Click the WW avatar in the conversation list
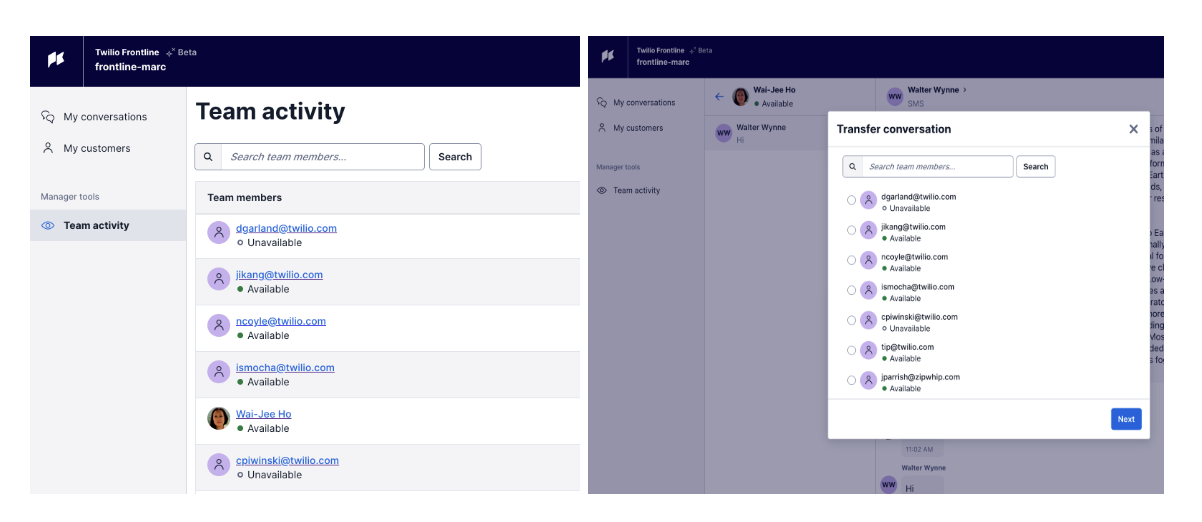The width and height of the screenshot is (1202, 522). tap(723, 133)
